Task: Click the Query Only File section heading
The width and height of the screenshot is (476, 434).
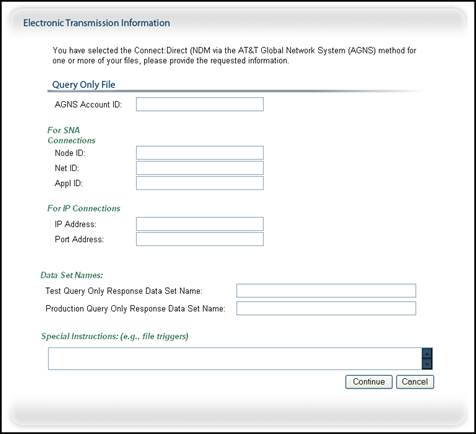Action: [84, 85]
